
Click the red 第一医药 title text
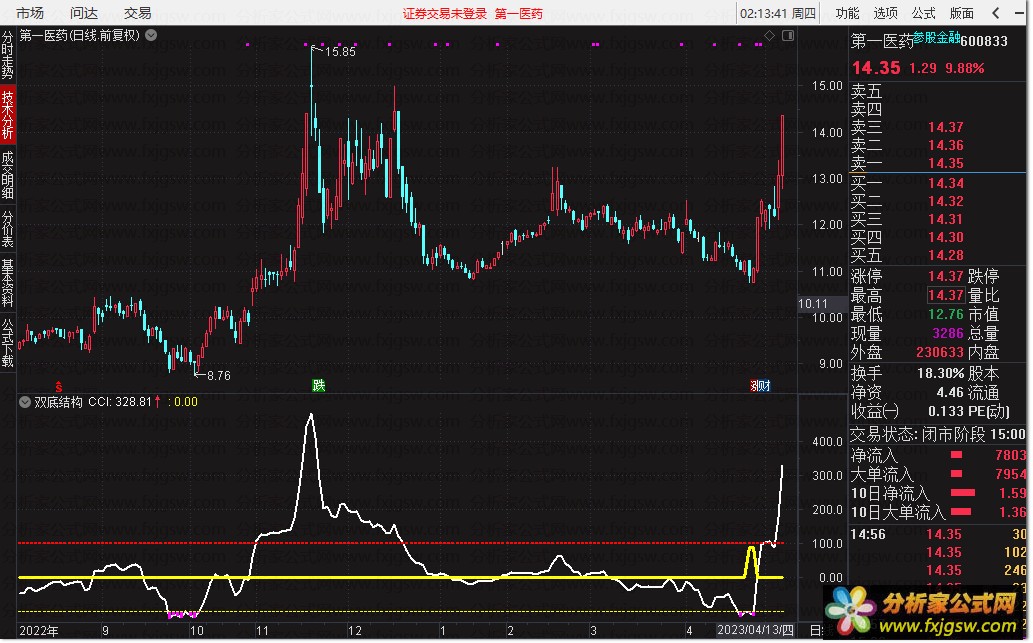(518, 14)
